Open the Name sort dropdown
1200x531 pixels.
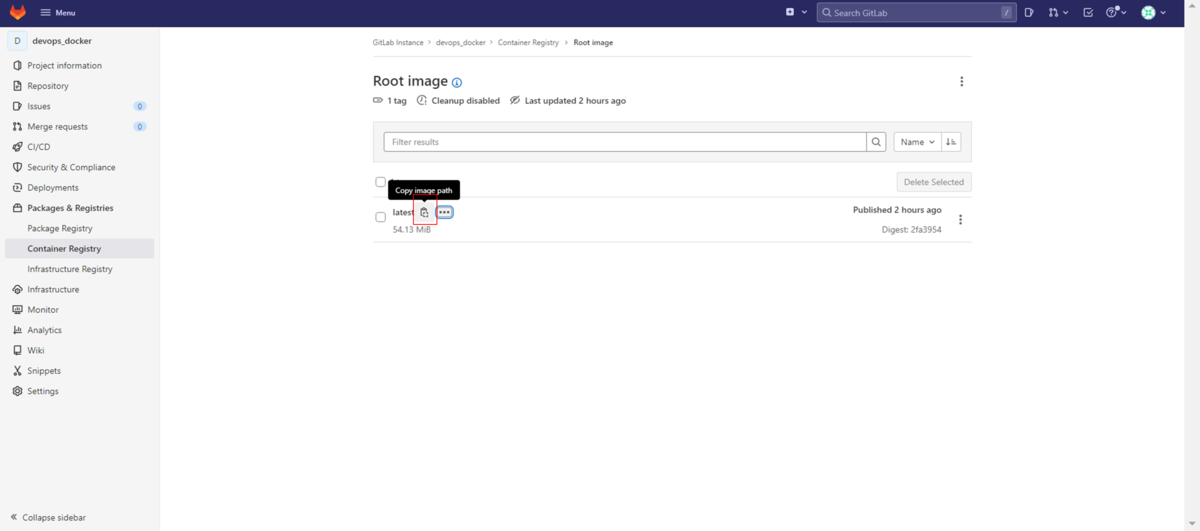pyautogui.click(x=917, y=142)
